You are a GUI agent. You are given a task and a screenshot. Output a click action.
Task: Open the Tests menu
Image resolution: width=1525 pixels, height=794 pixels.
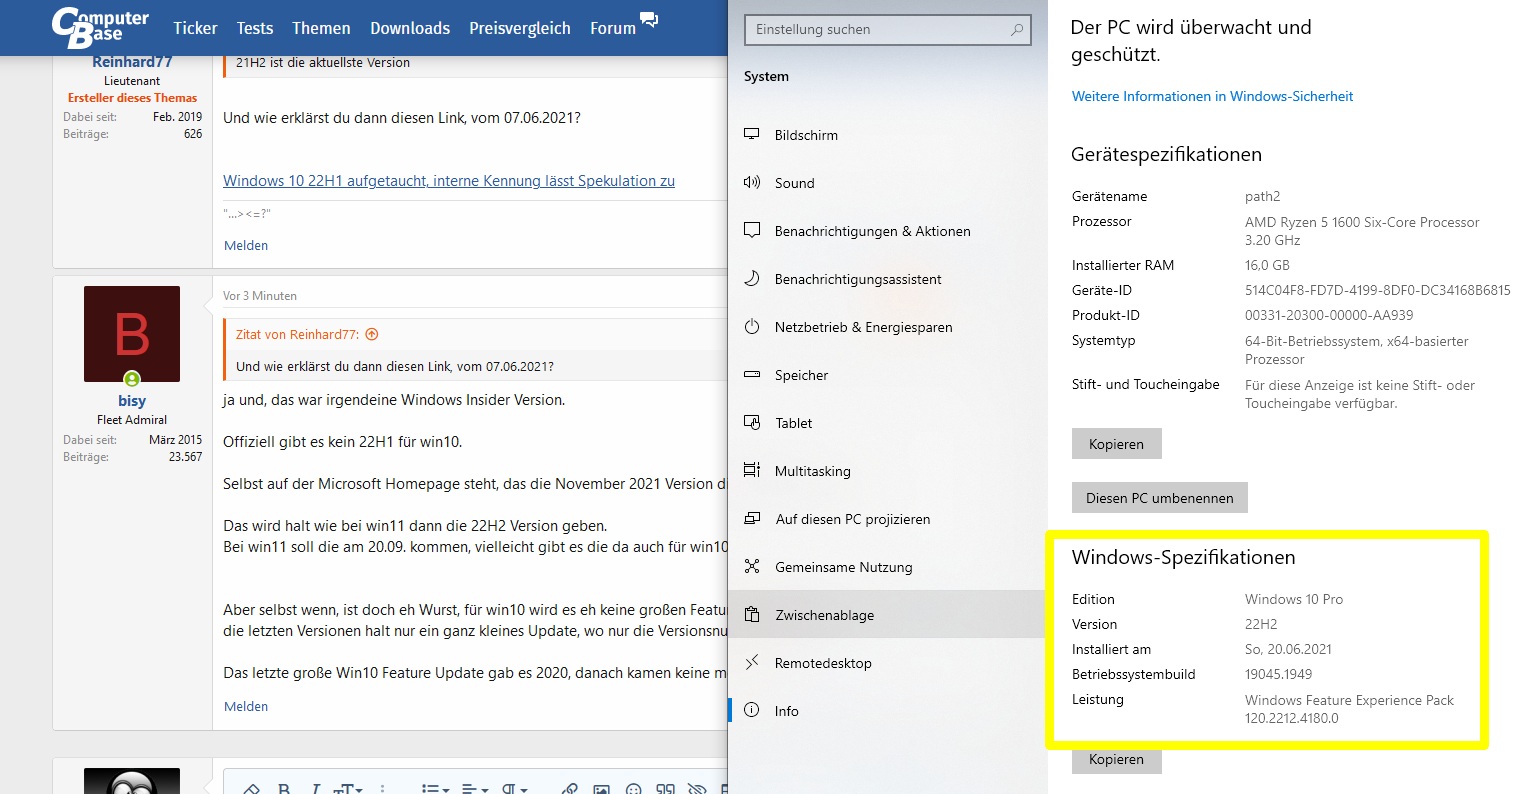point(255,28)
